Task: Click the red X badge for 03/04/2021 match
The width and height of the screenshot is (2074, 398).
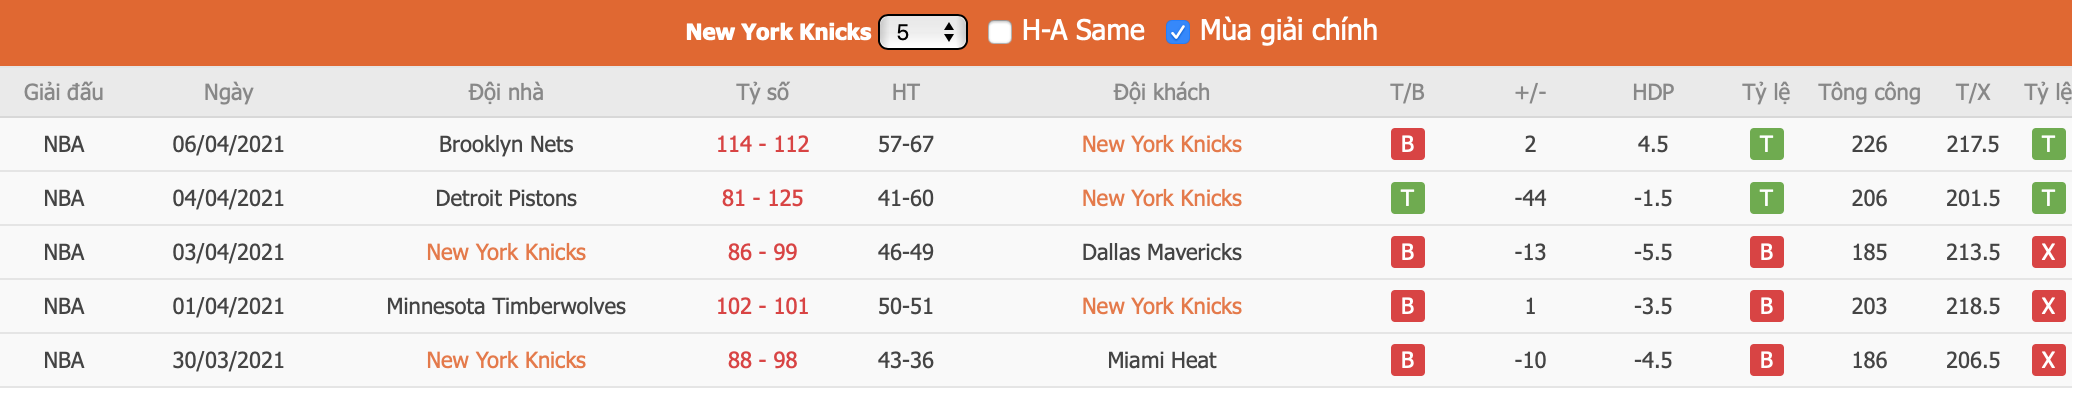Action: click(2048, 252)
